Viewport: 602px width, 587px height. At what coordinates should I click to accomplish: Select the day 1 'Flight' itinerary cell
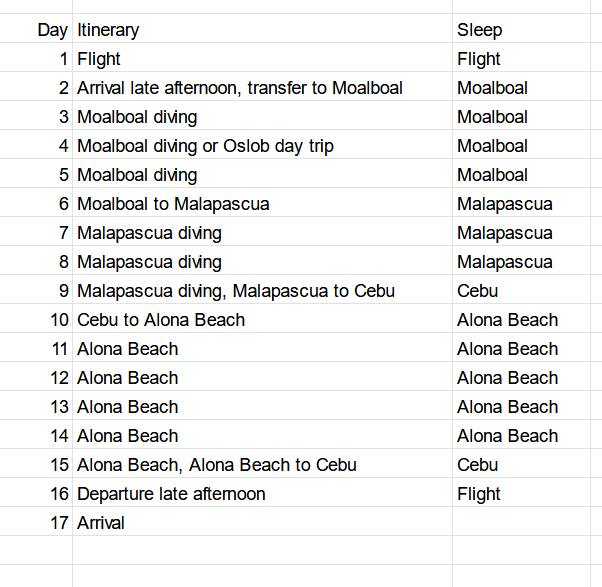click(x=99, y=59)
